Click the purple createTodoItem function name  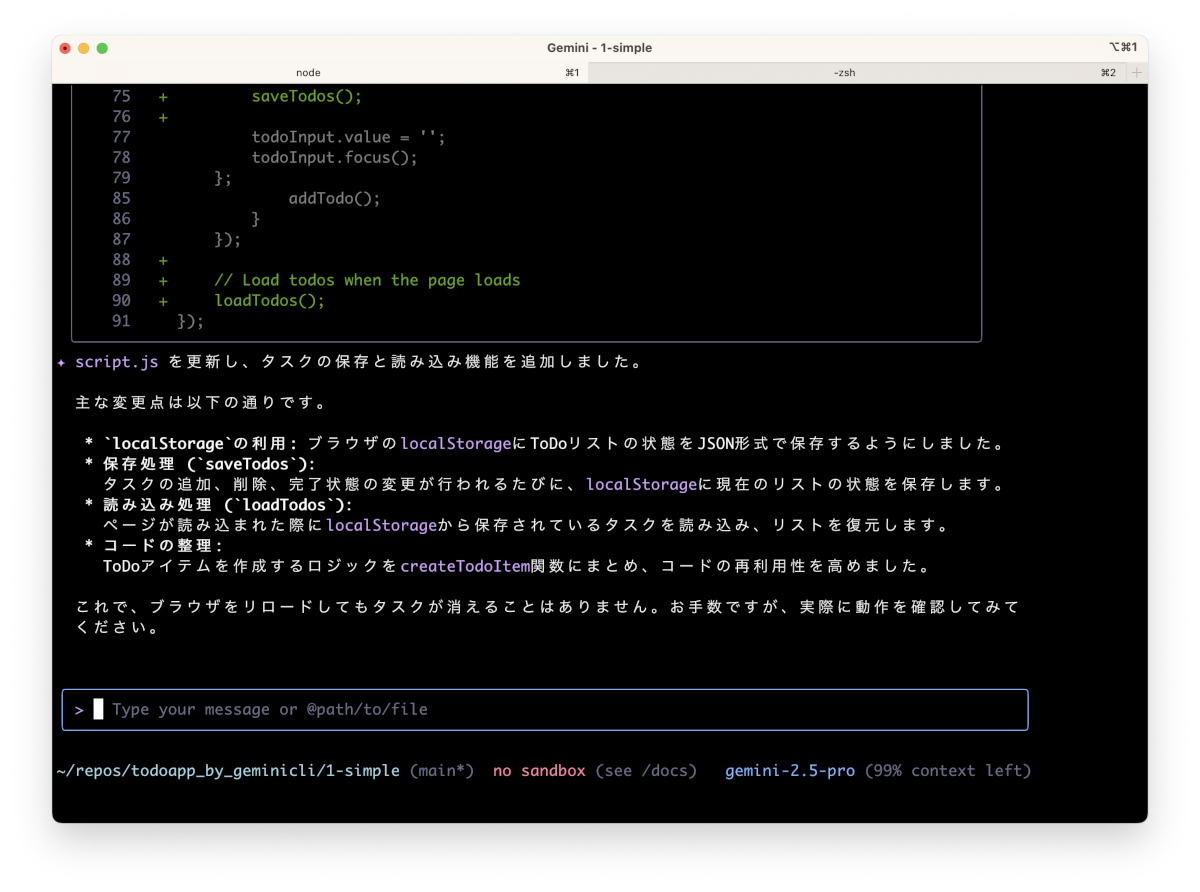[464, 566]
